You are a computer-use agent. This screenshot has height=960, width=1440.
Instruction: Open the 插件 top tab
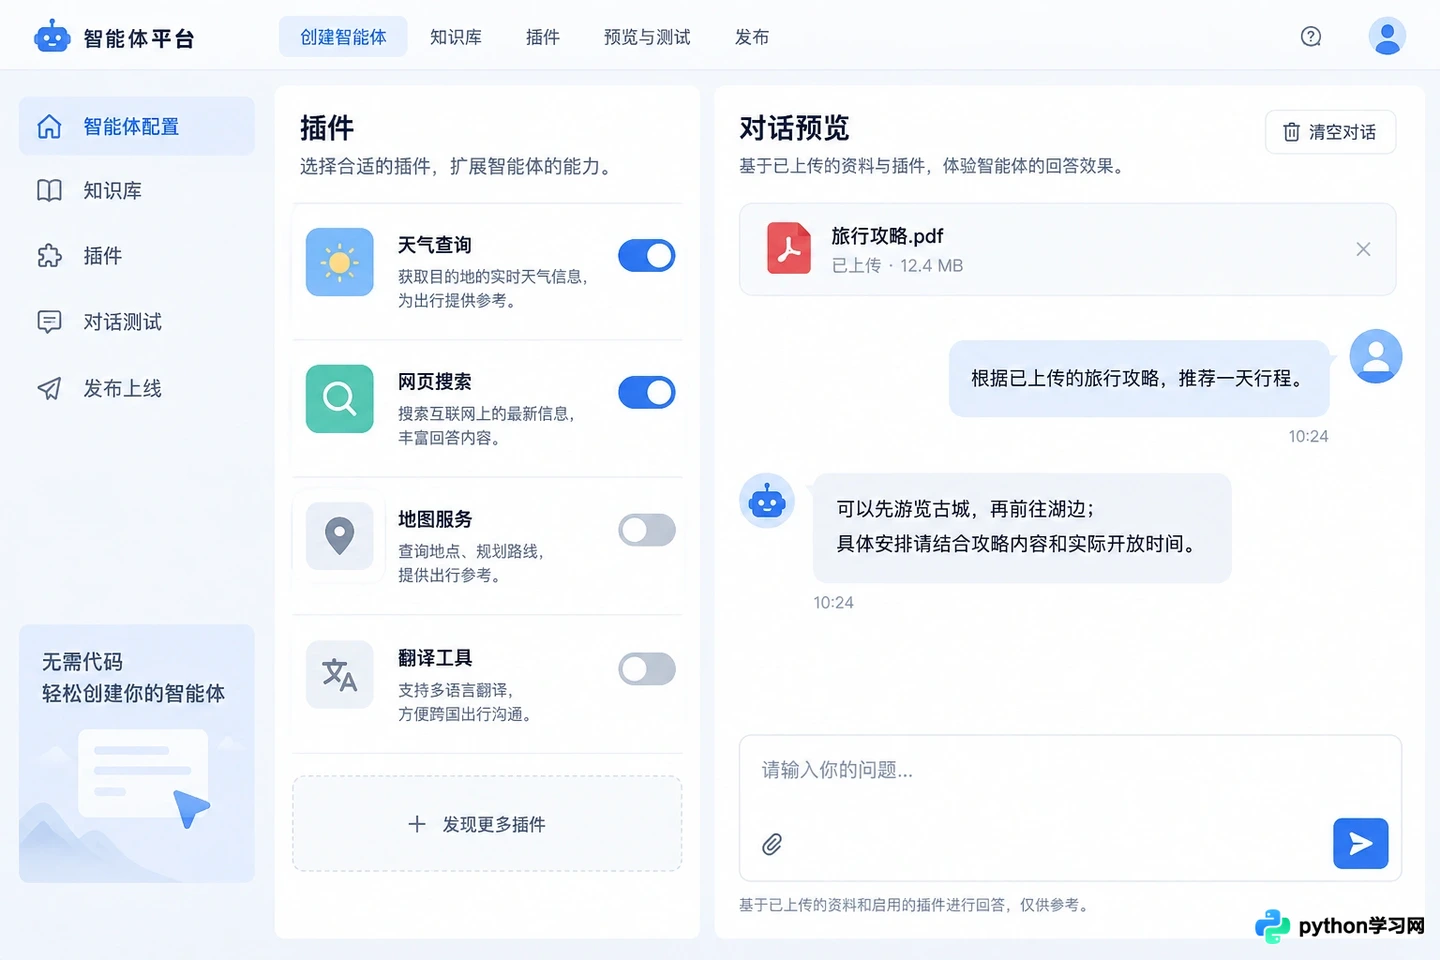tap(542, 37)
